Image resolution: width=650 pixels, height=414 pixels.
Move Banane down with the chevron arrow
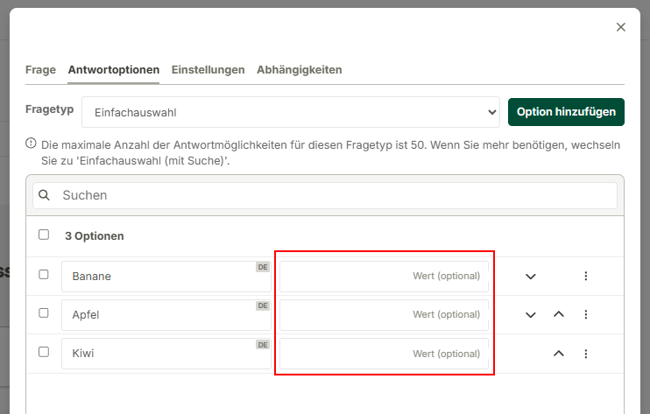pyautogui.click(x=531, y=276)
